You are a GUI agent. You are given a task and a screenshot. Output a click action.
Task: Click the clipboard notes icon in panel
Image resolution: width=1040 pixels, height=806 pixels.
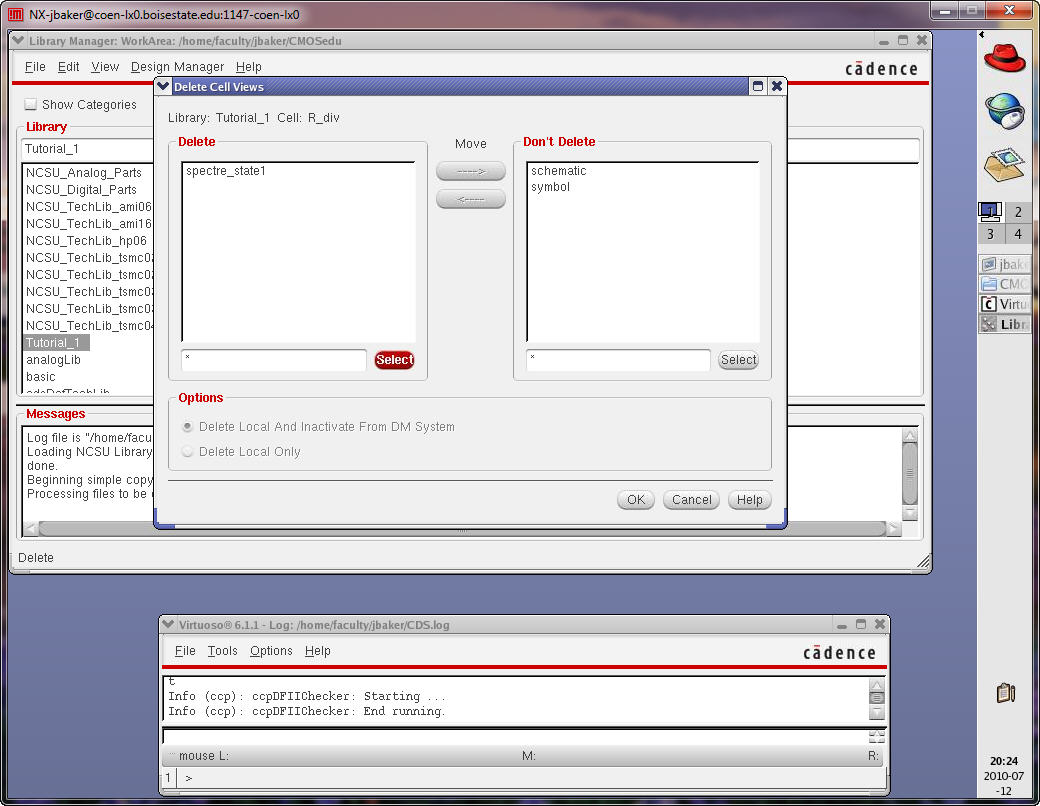pyautogui.click(x=1006, y=692)
